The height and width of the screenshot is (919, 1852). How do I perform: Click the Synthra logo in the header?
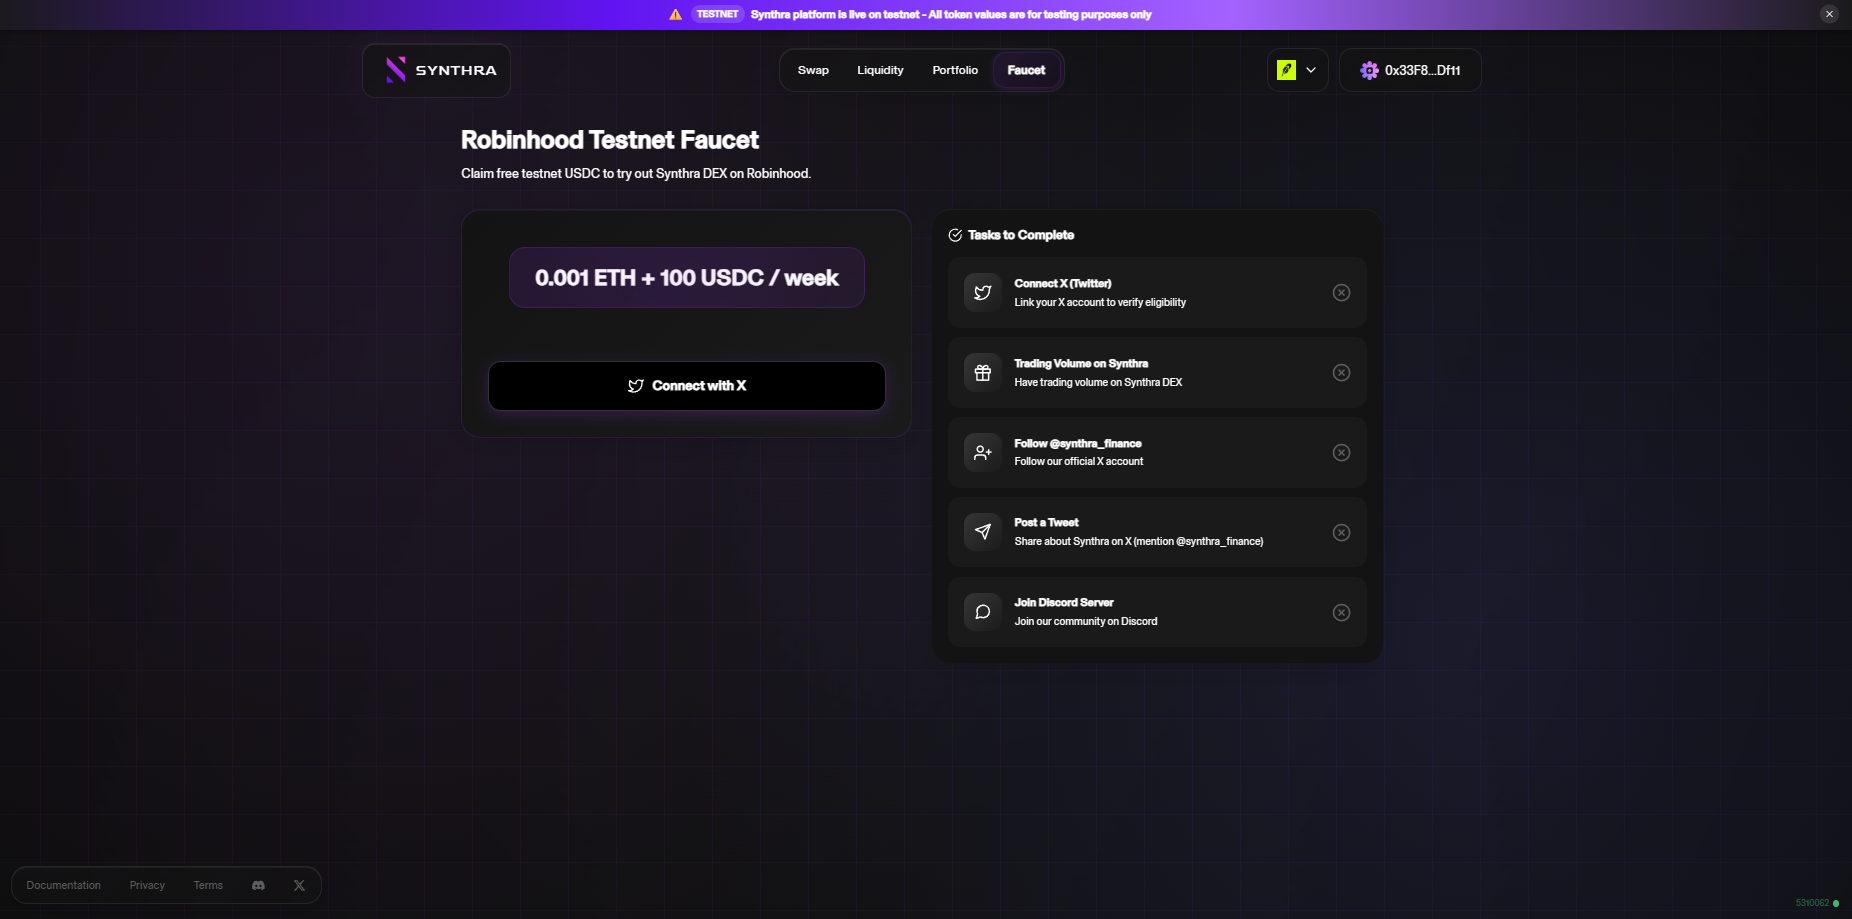point(437,70)
